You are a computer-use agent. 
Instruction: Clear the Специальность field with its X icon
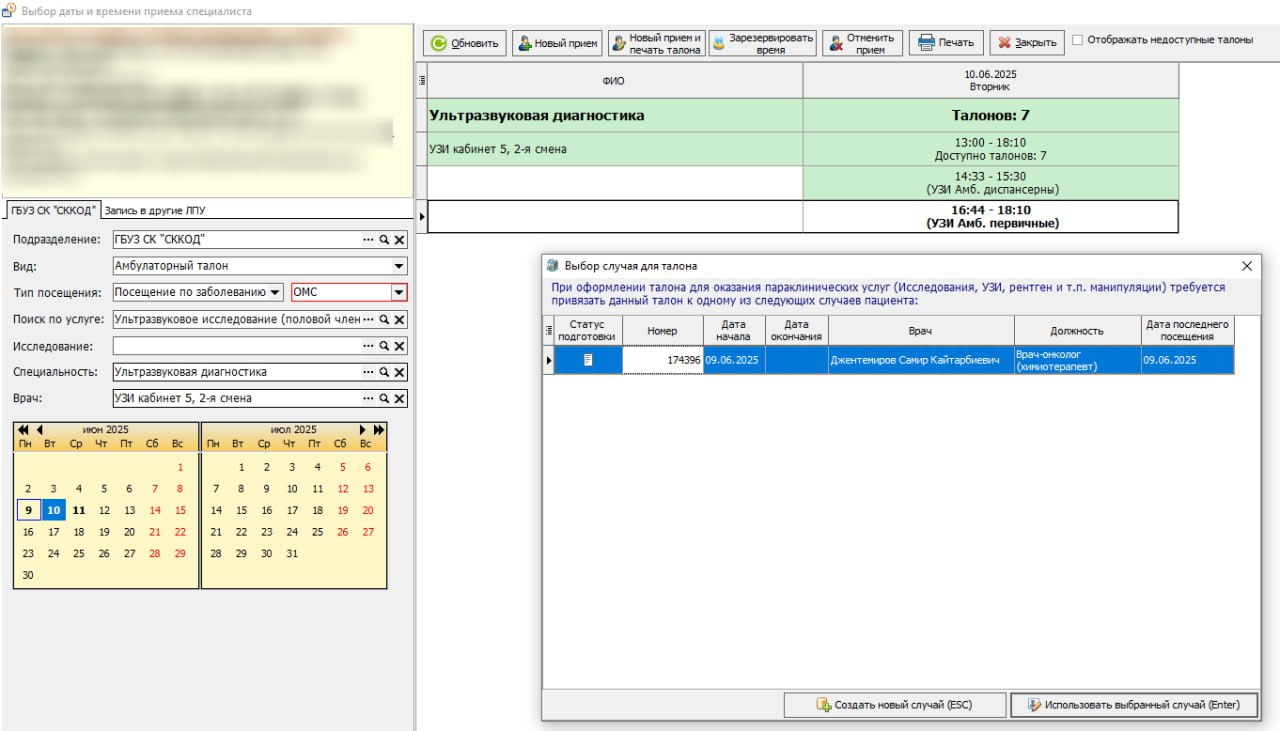point(398,372)
